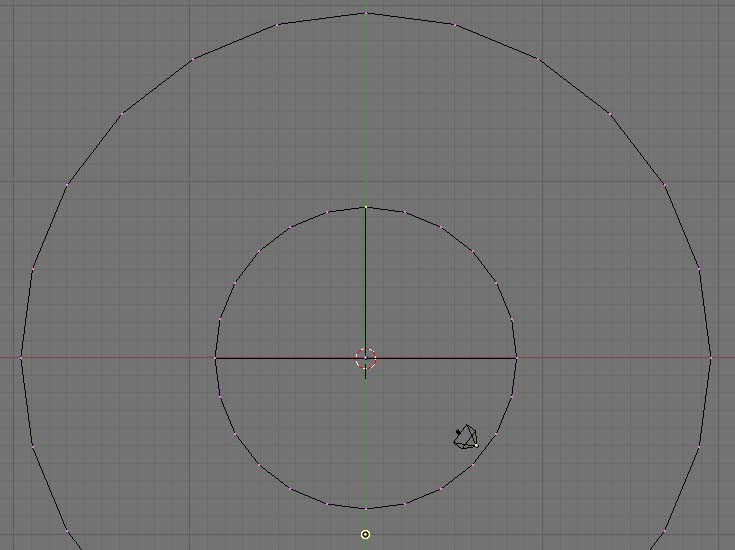Click the 3D cursor at the circle center
The height and width of the screenshot is (550, 735).
tap(366, 358)
